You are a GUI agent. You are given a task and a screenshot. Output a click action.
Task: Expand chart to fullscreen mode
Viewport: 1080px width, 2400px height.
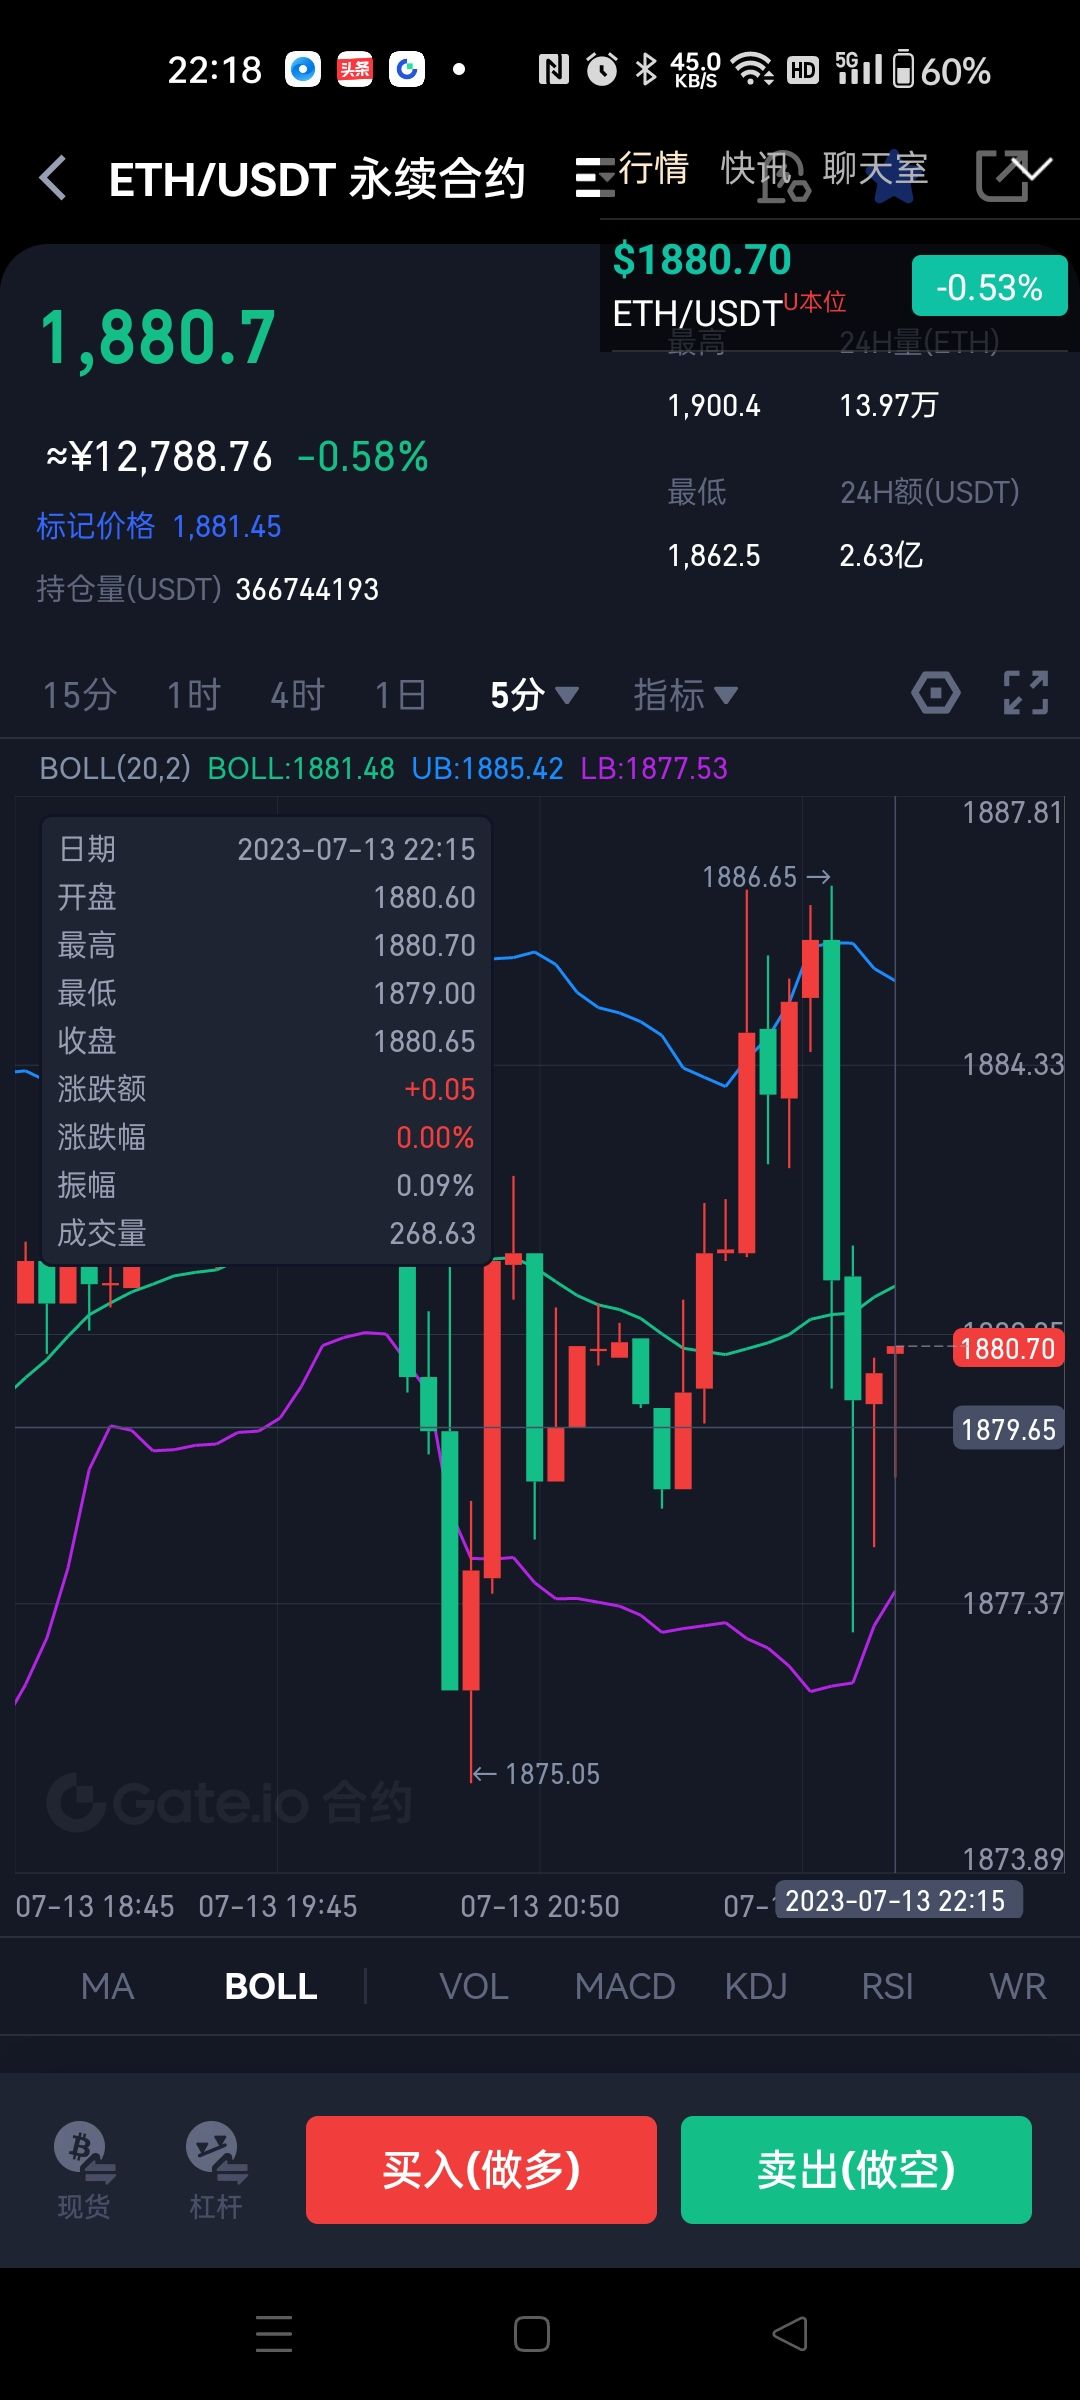click(1026, 693)
